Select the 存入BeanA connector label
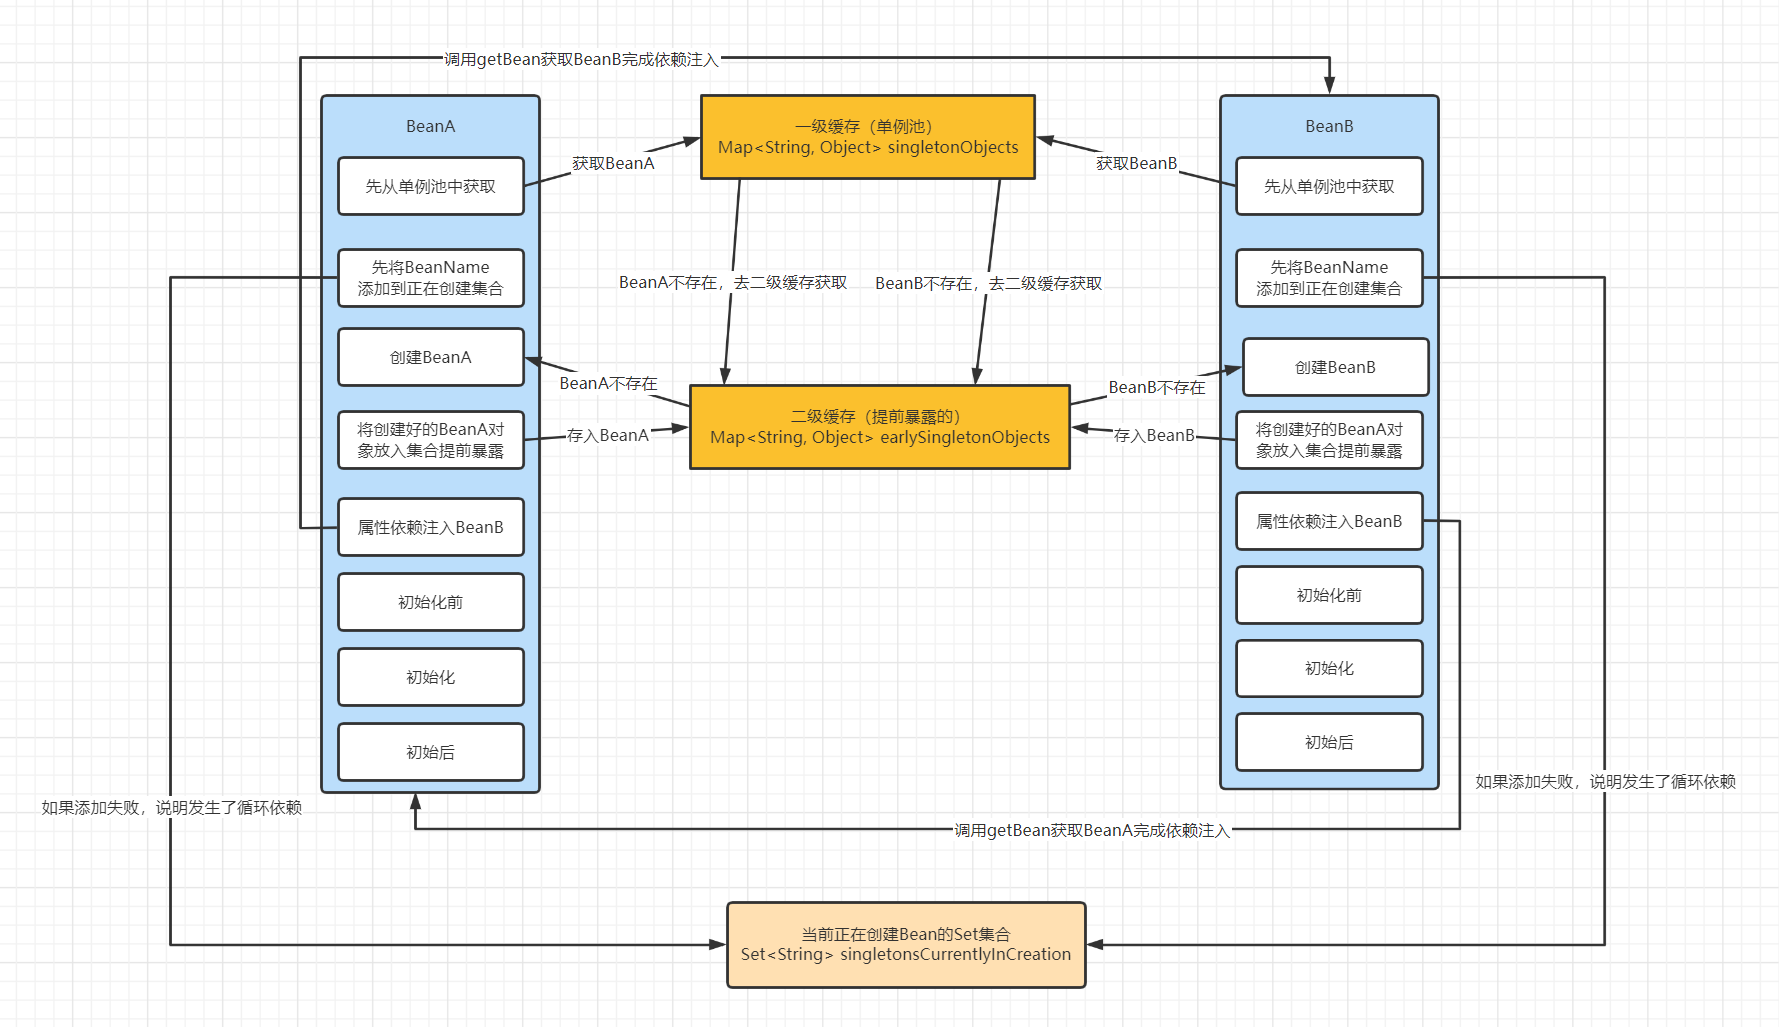Screen dimensions: 1779x1027 pos(608,435)
